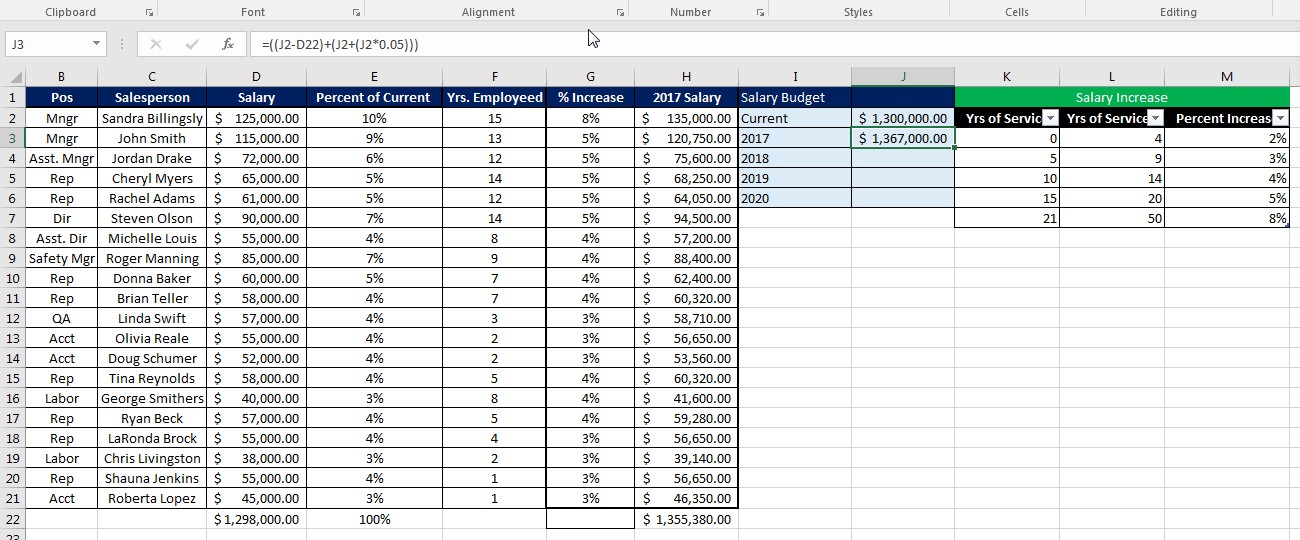Select column M header
1300x540 pixels.
point(1227,77)
